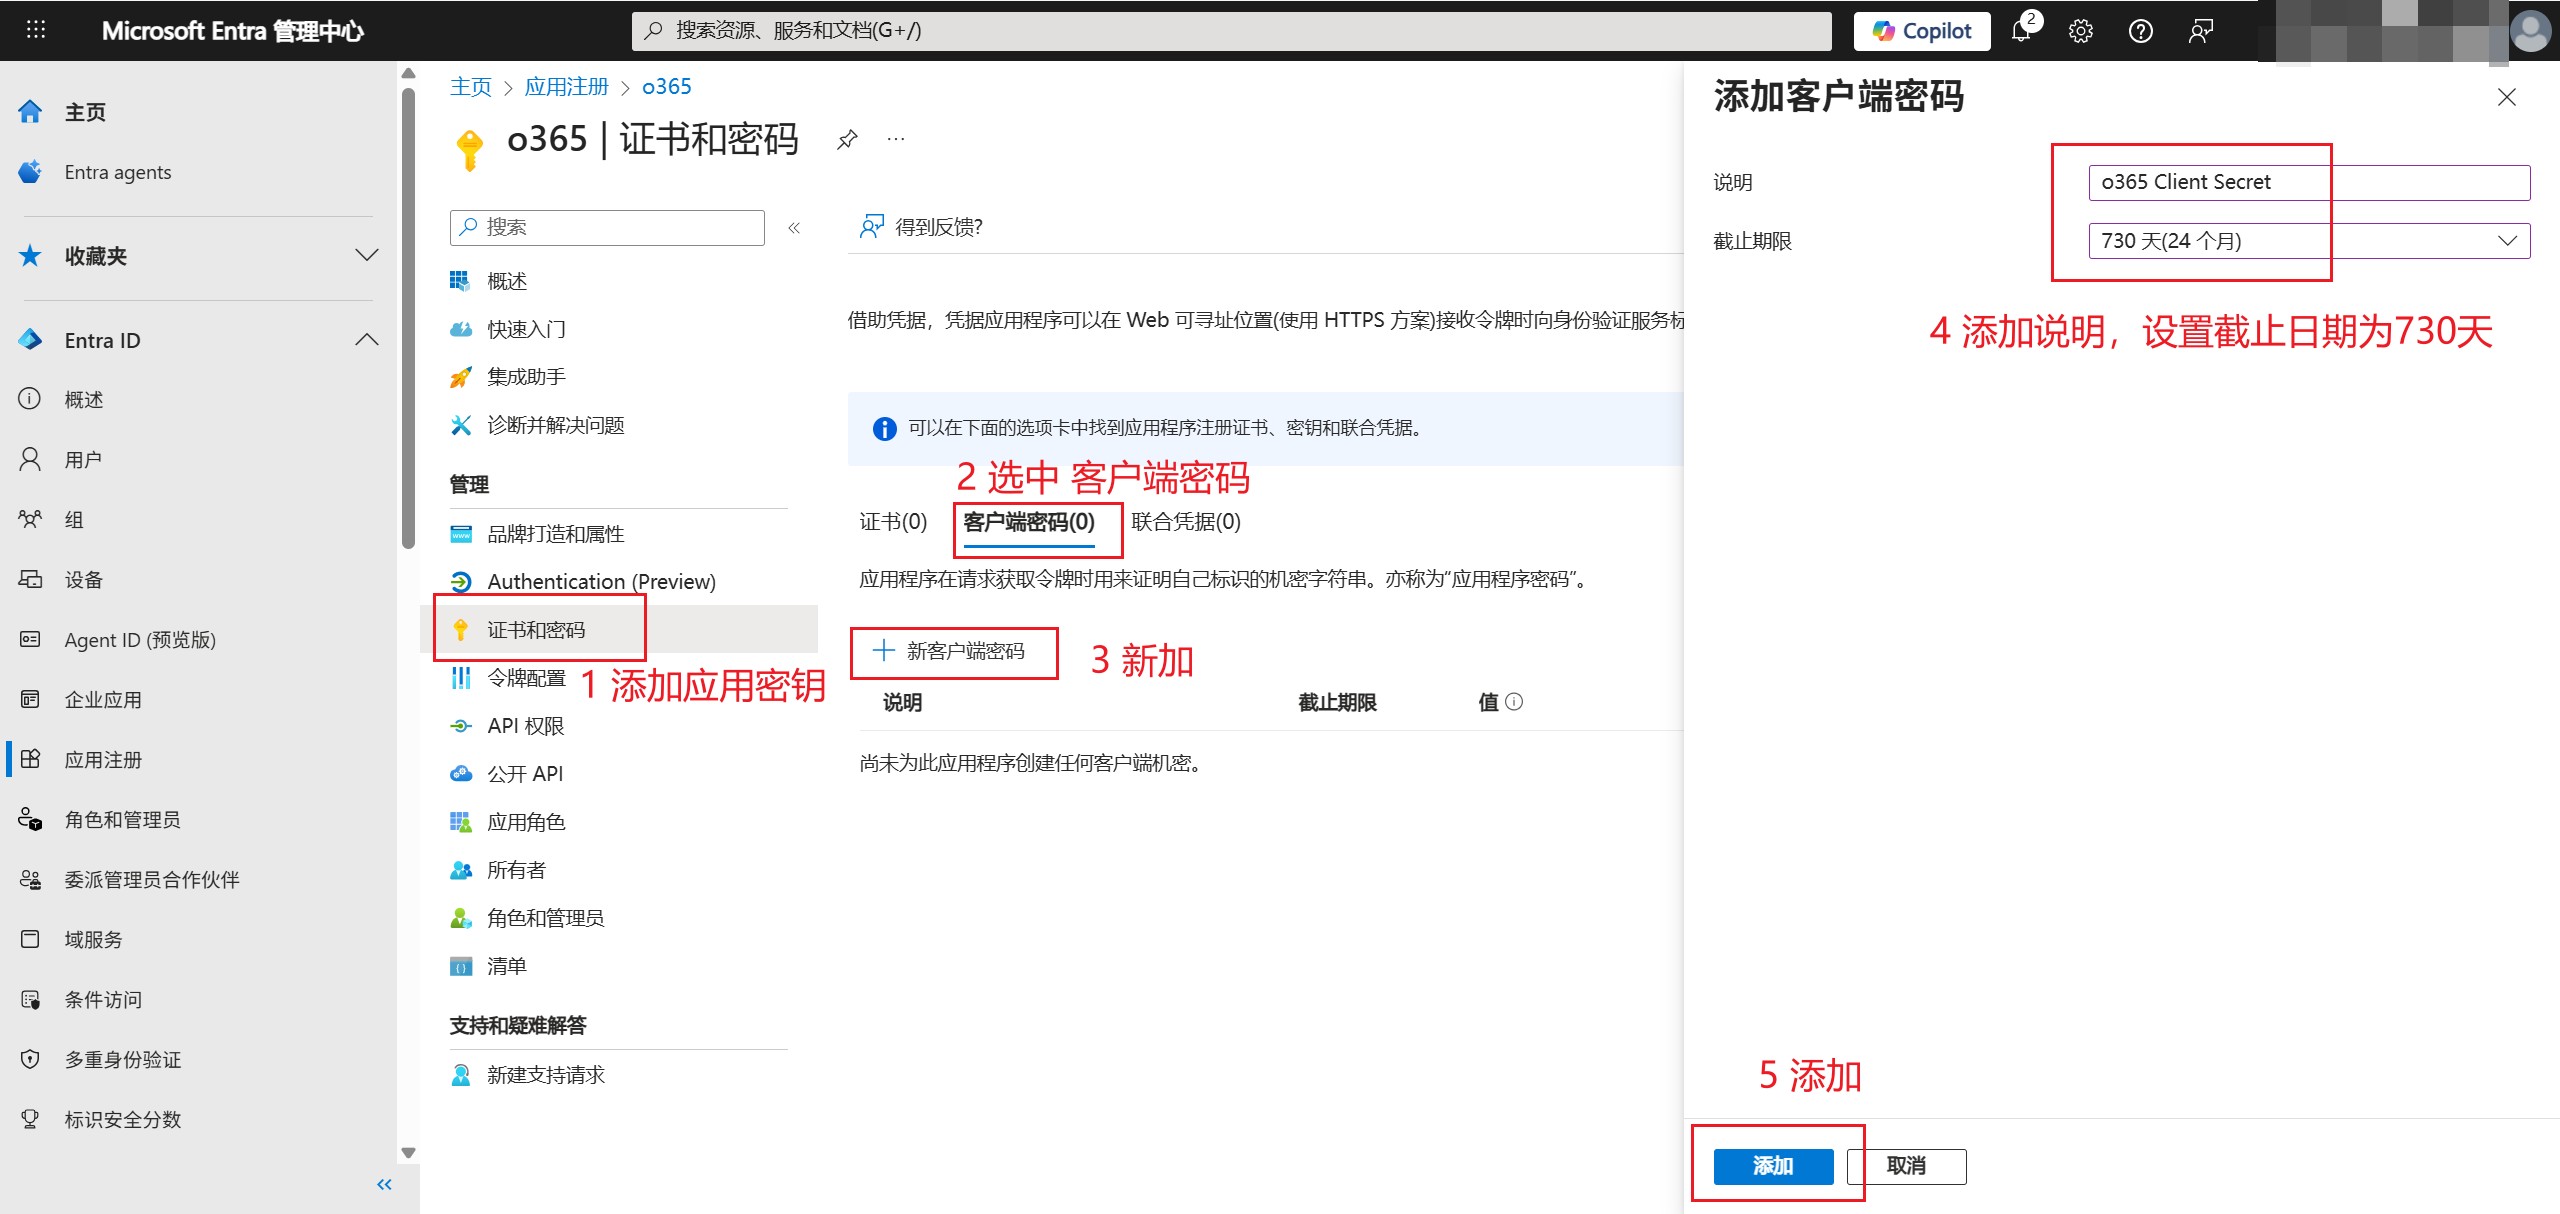The height and width of the screenshot is (1214, 2560).
Task: Click the 应用注册 breadcrumb link
Action: click(566, 87)
